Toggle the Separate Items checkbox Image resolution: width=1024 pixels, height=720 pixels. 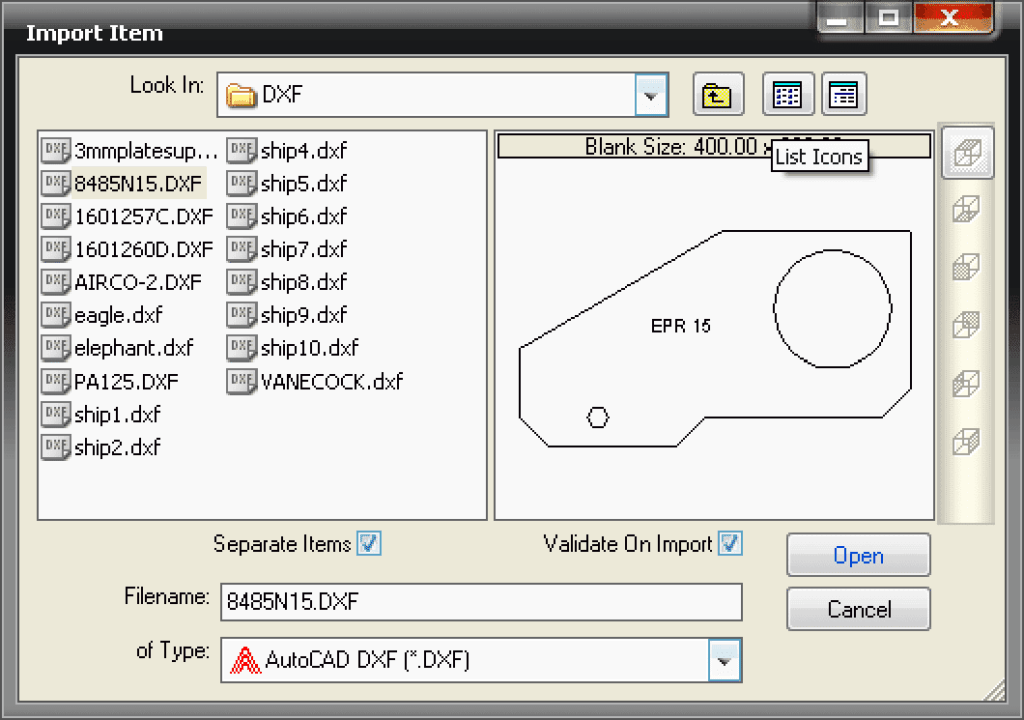[x=370, y=544]
